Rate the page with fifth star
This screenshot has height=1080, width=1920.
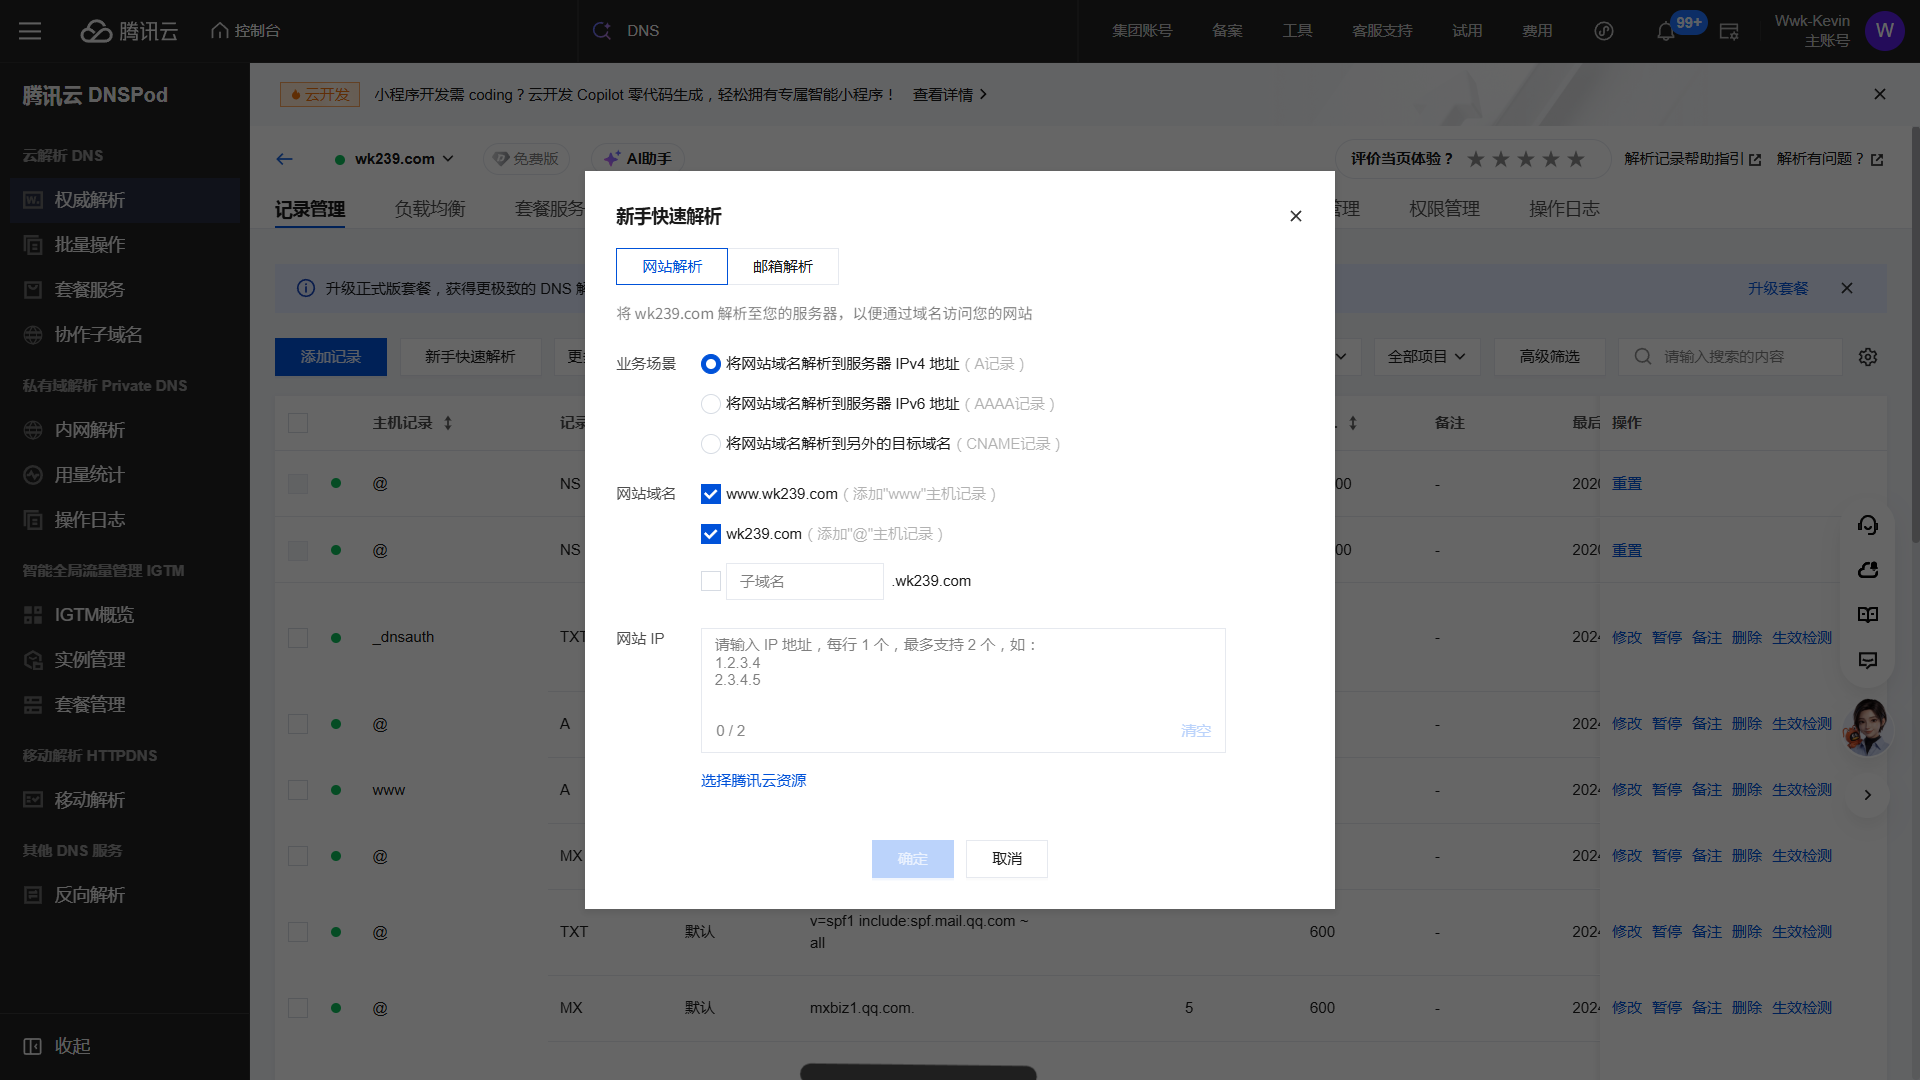[1576, 159]
